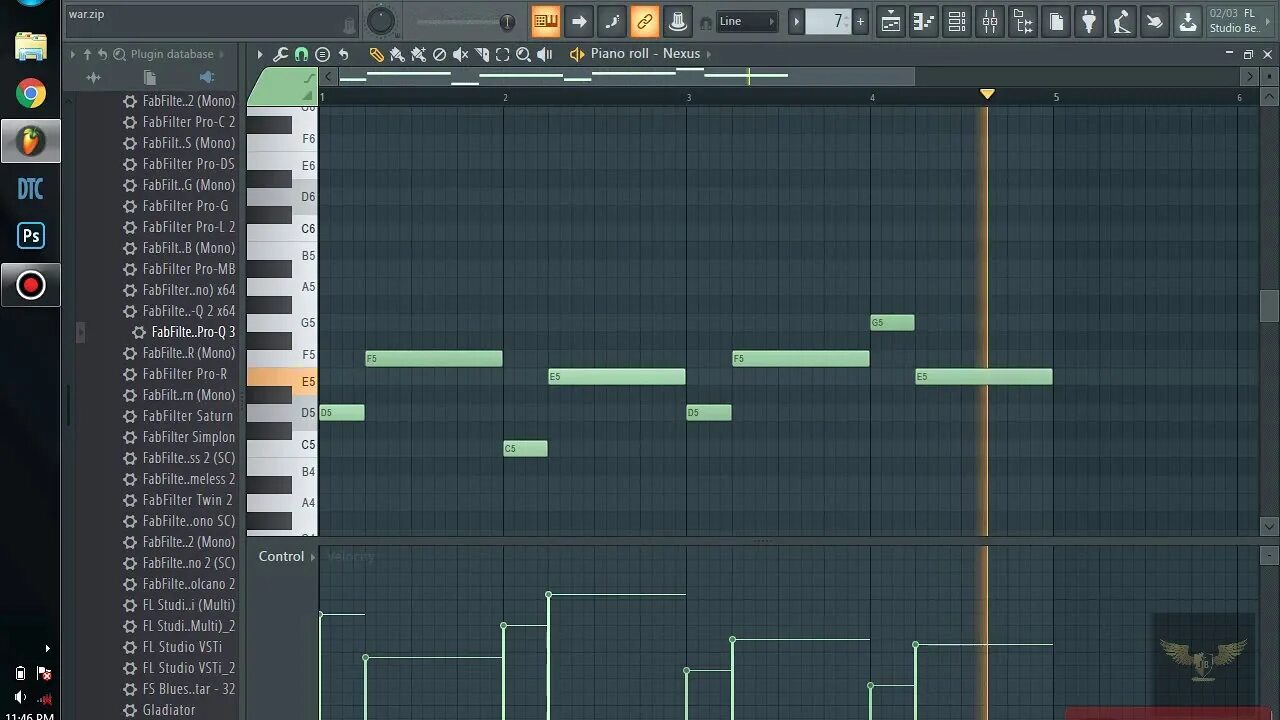1280x720 pixels.
Task: Click browser reread undo arrow
Action: coord(102,54)
